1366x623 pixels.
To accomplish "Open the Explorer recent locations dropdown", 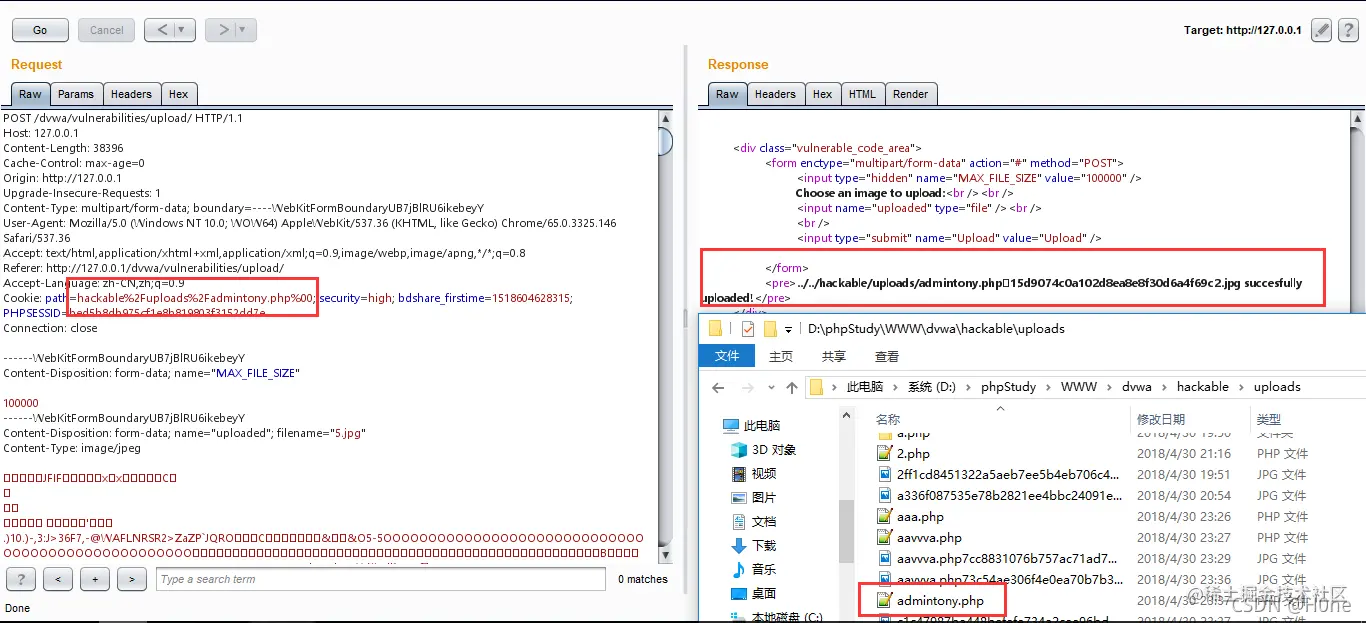I will [770, 388].
